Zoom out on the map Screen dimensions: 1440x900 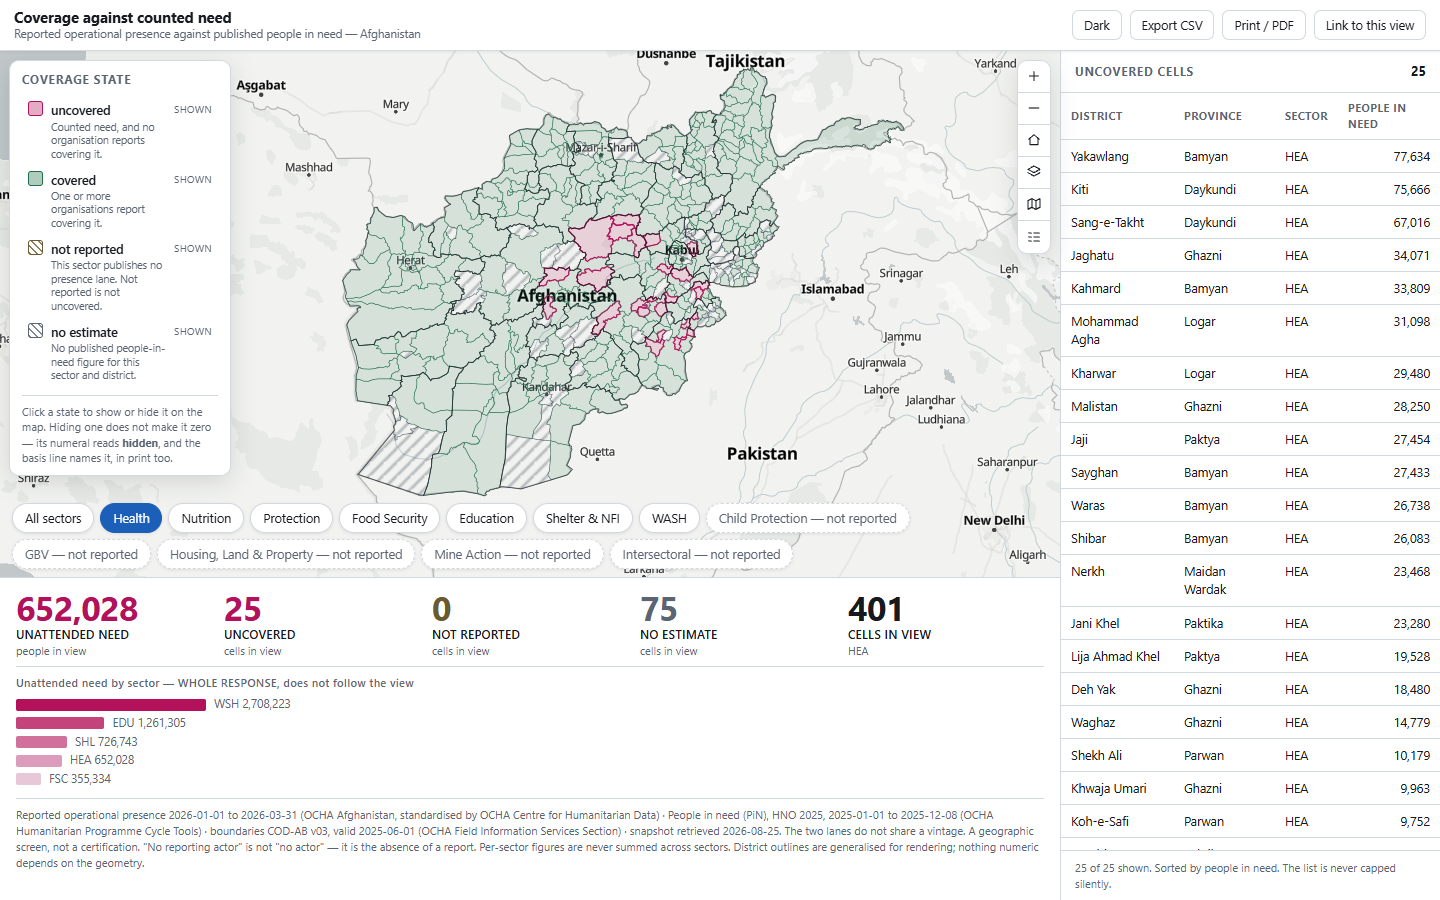point(1034,108)
